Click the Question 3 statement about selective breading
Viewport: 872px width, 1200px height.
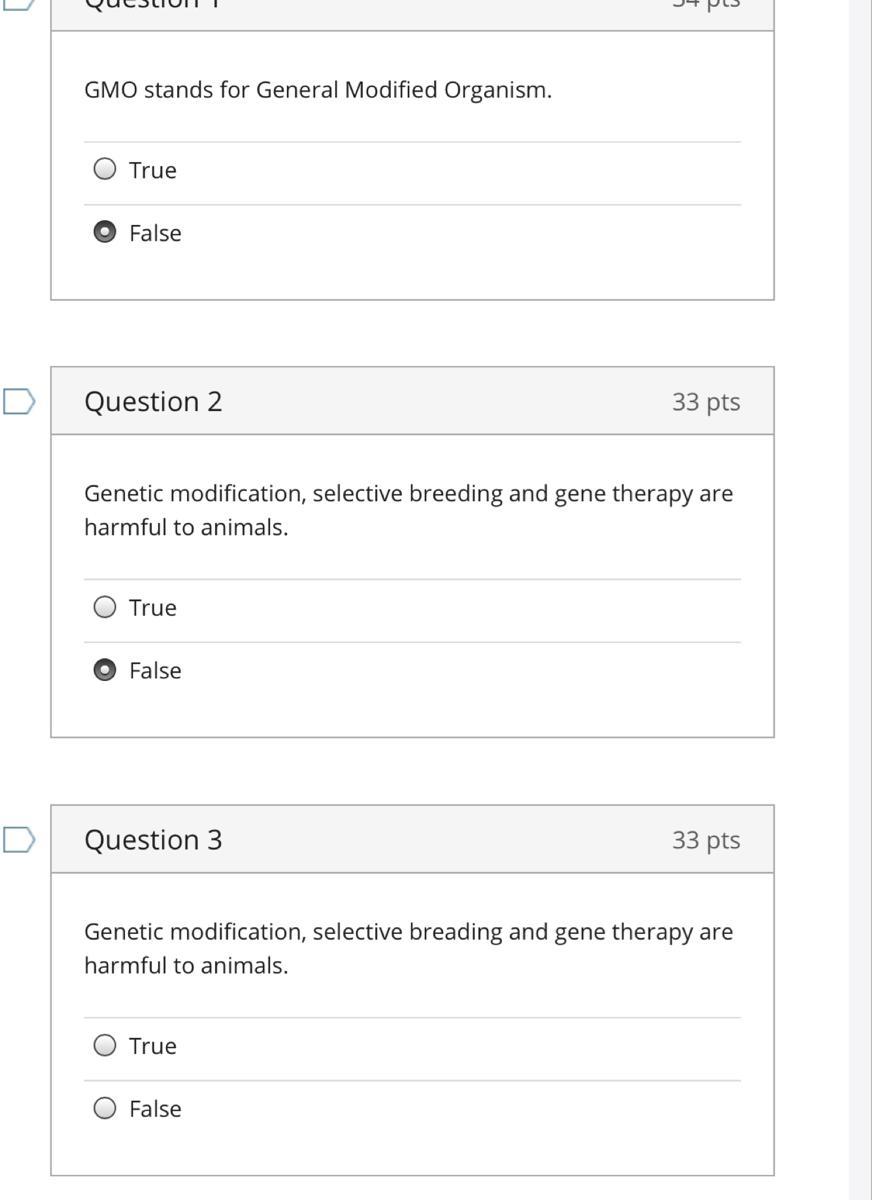click(408, 948)
